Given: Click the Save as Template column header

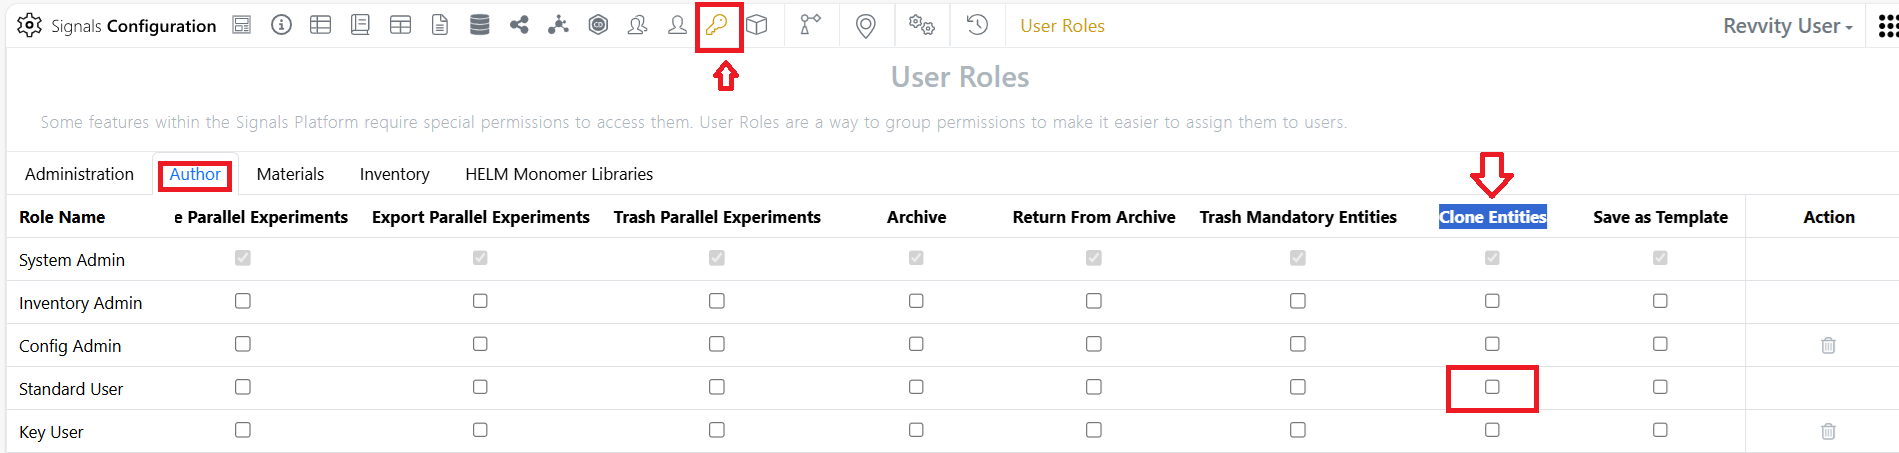Looking at the screenshot, I should [x=1660, y=217].
